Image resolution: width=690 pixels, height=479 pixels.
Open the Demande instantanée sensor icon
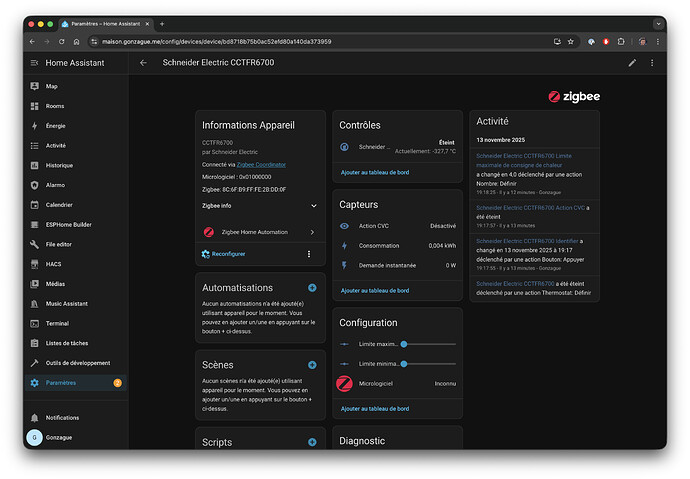point(345,265)
